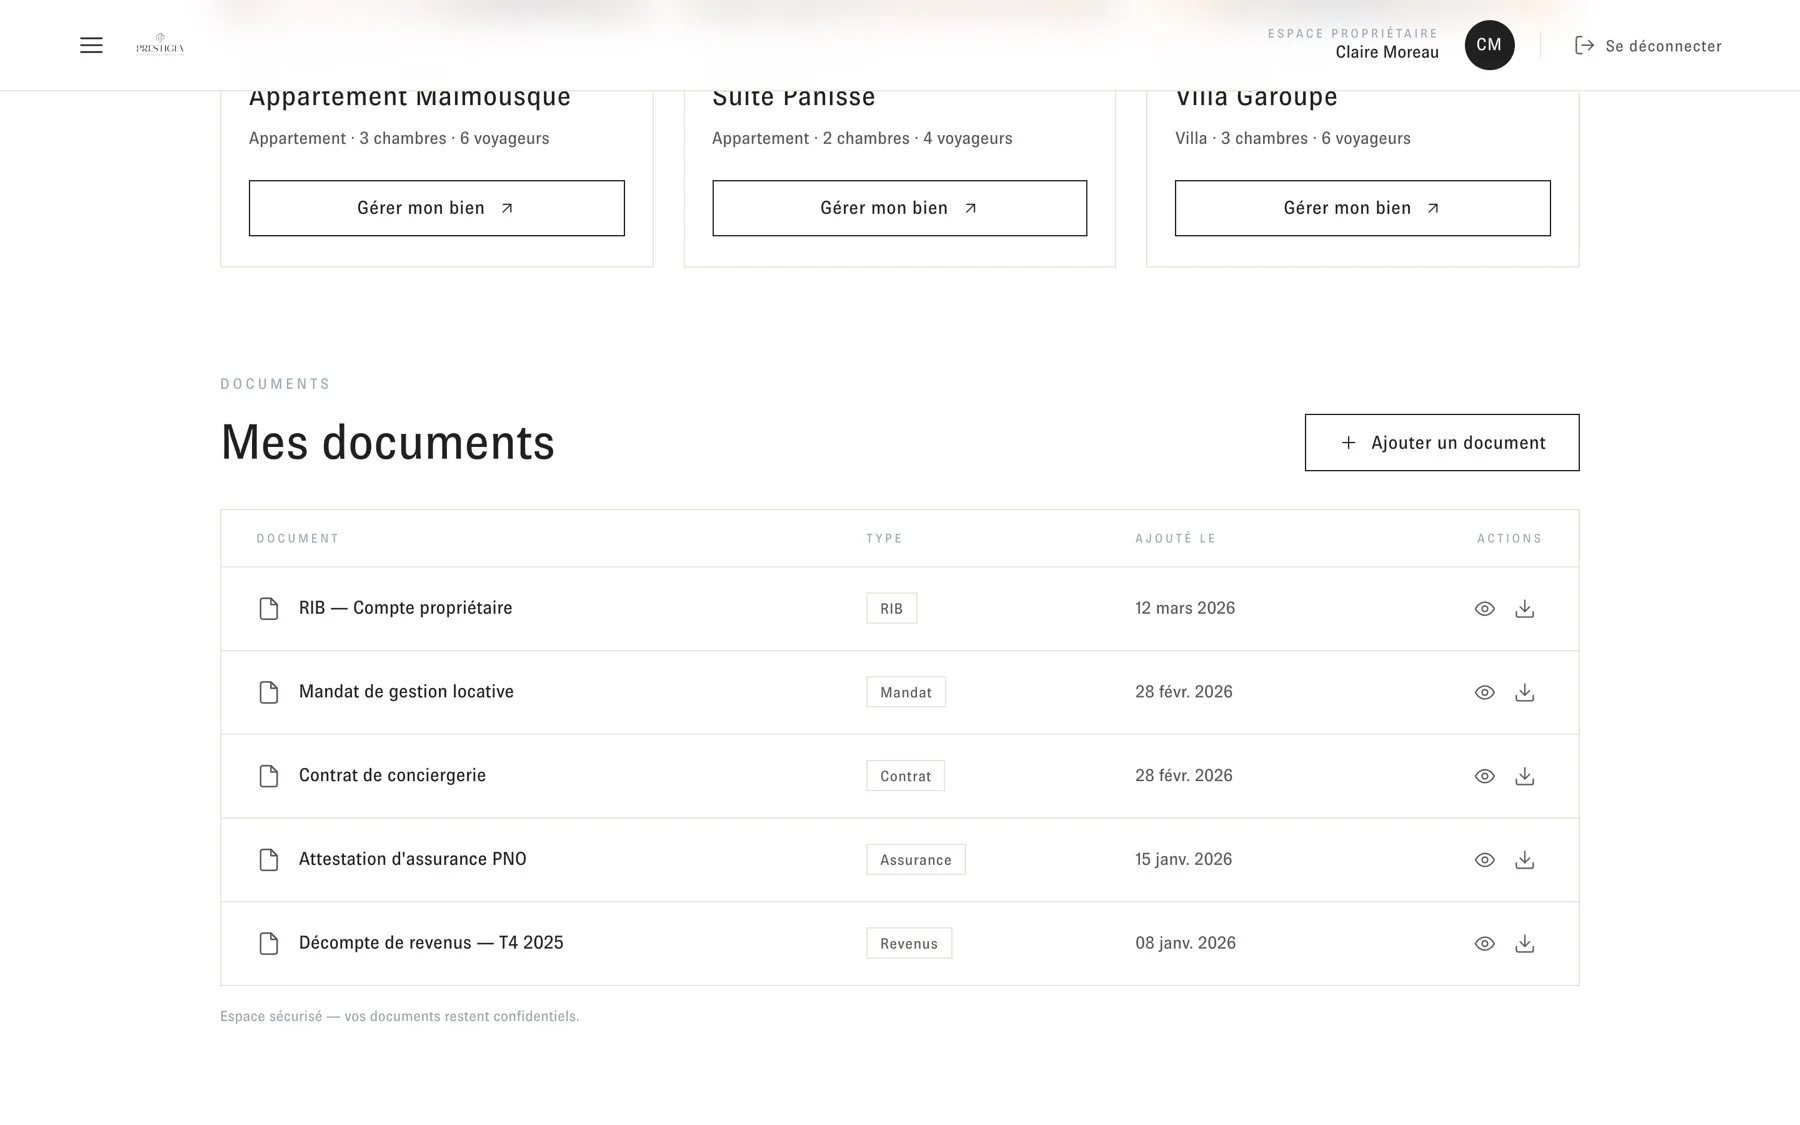Download the Mandat de gestion locative file
Viewport: 1800px width, 1125px height.
pyautogui.click(x=1524, y=693)
